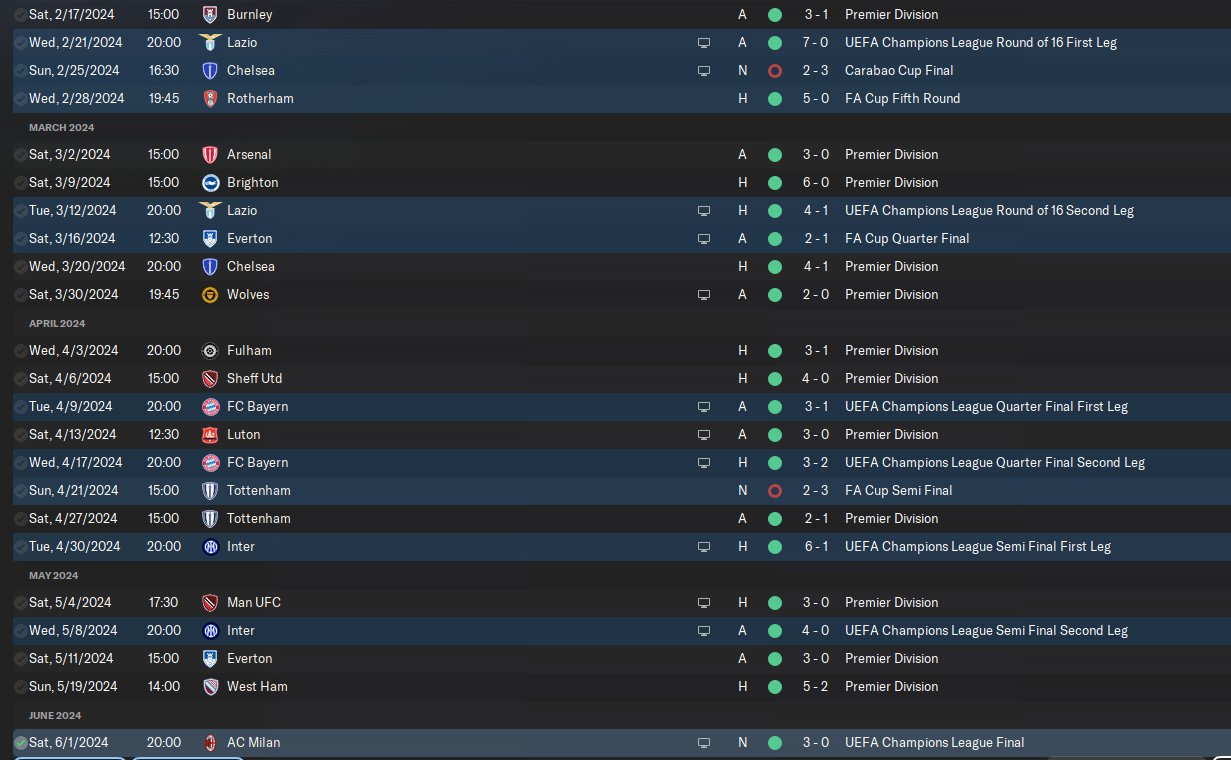Click the TV icon on Carabao Cup Final row

704,71
